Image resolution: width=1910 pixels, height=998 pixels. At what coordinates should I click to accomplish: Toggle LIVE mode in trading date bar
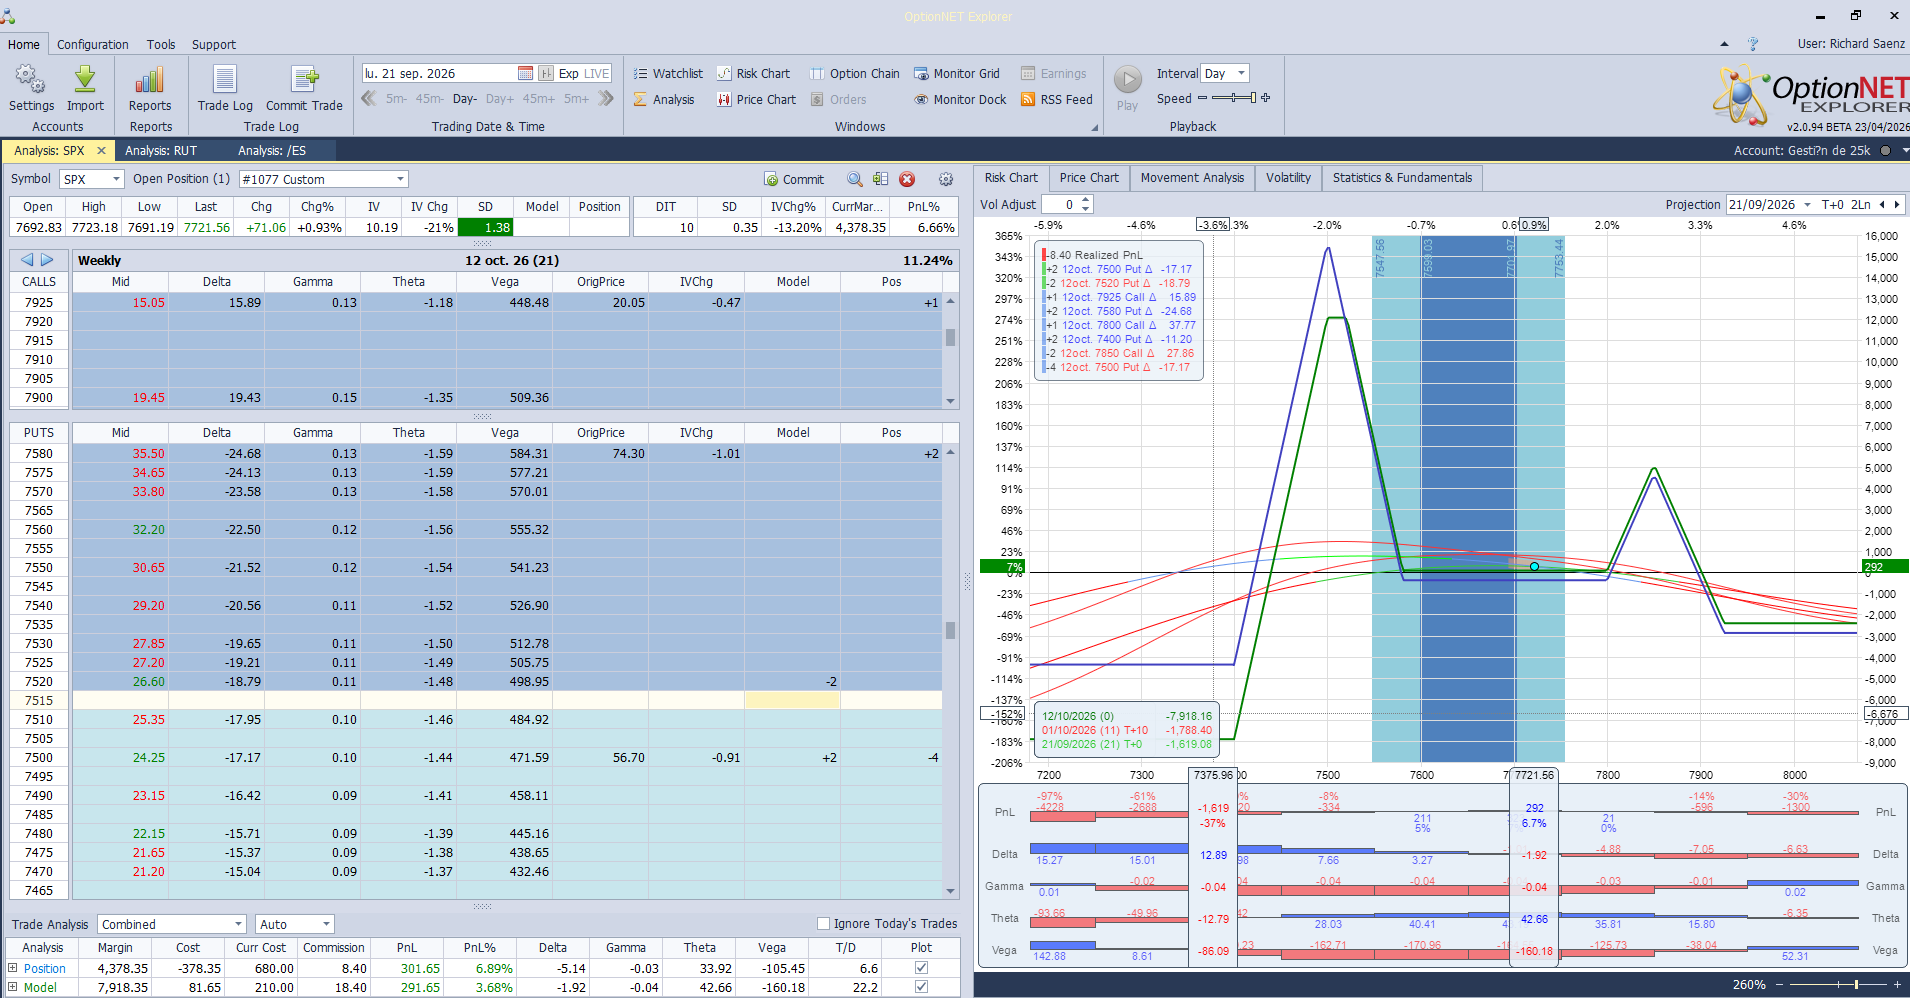coord(597,73)
